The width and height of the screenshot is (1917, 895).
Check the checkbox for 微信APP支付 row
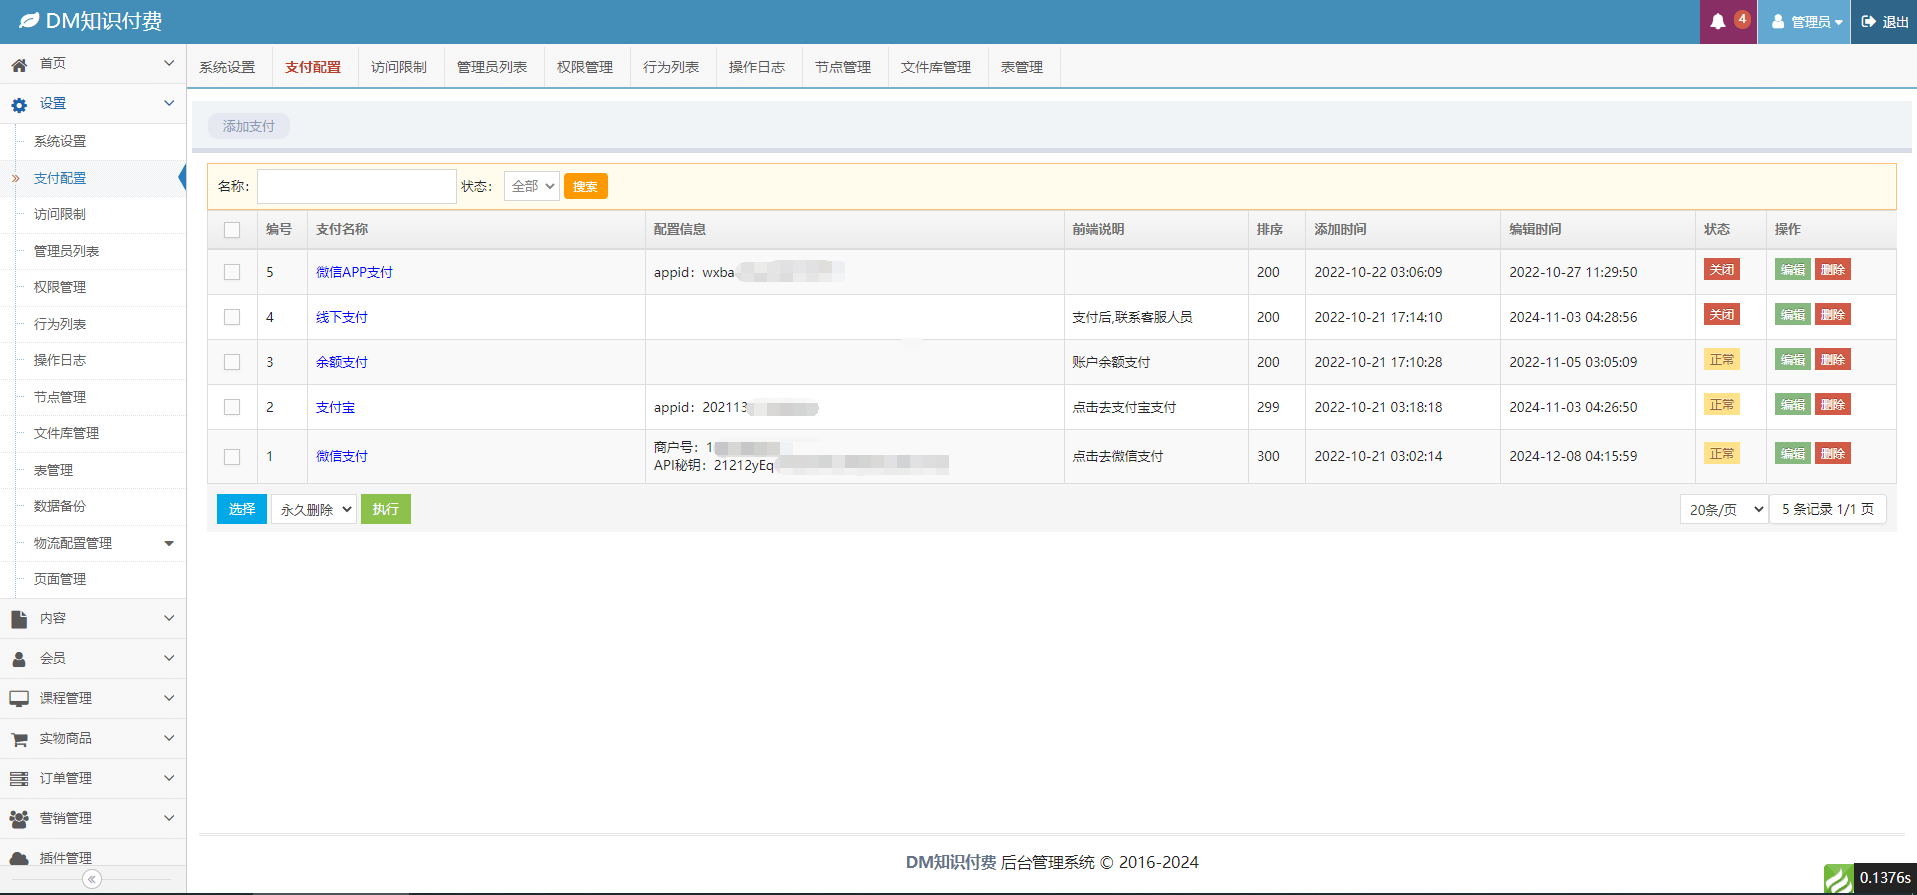(x=232, y=272)
